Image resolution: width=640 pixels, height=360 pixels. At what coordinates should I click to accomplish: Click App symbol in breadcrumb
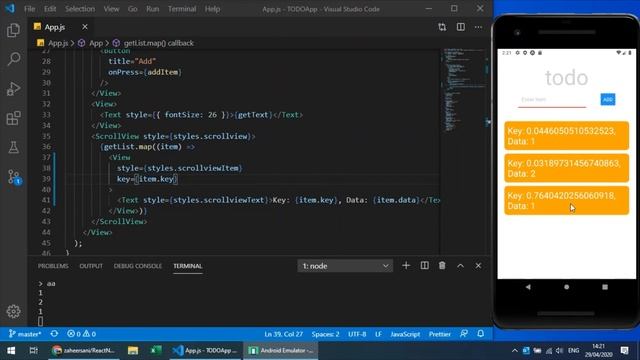point(96,43)
